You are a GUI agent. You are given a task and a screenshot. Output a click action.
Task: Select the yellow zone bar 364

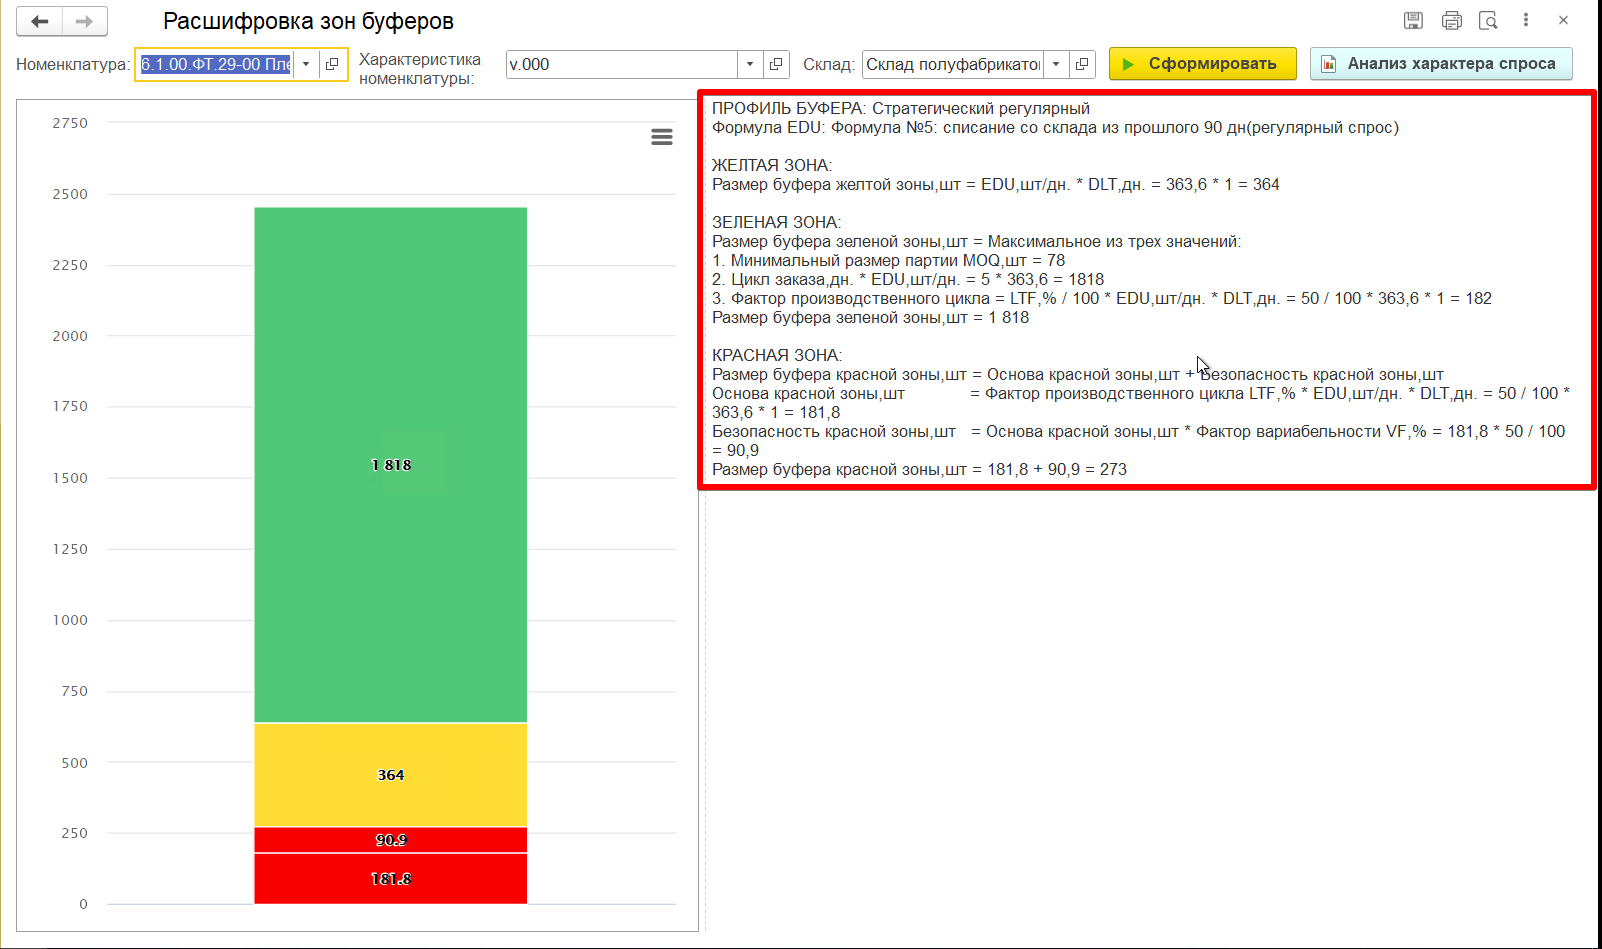(391, 775)
